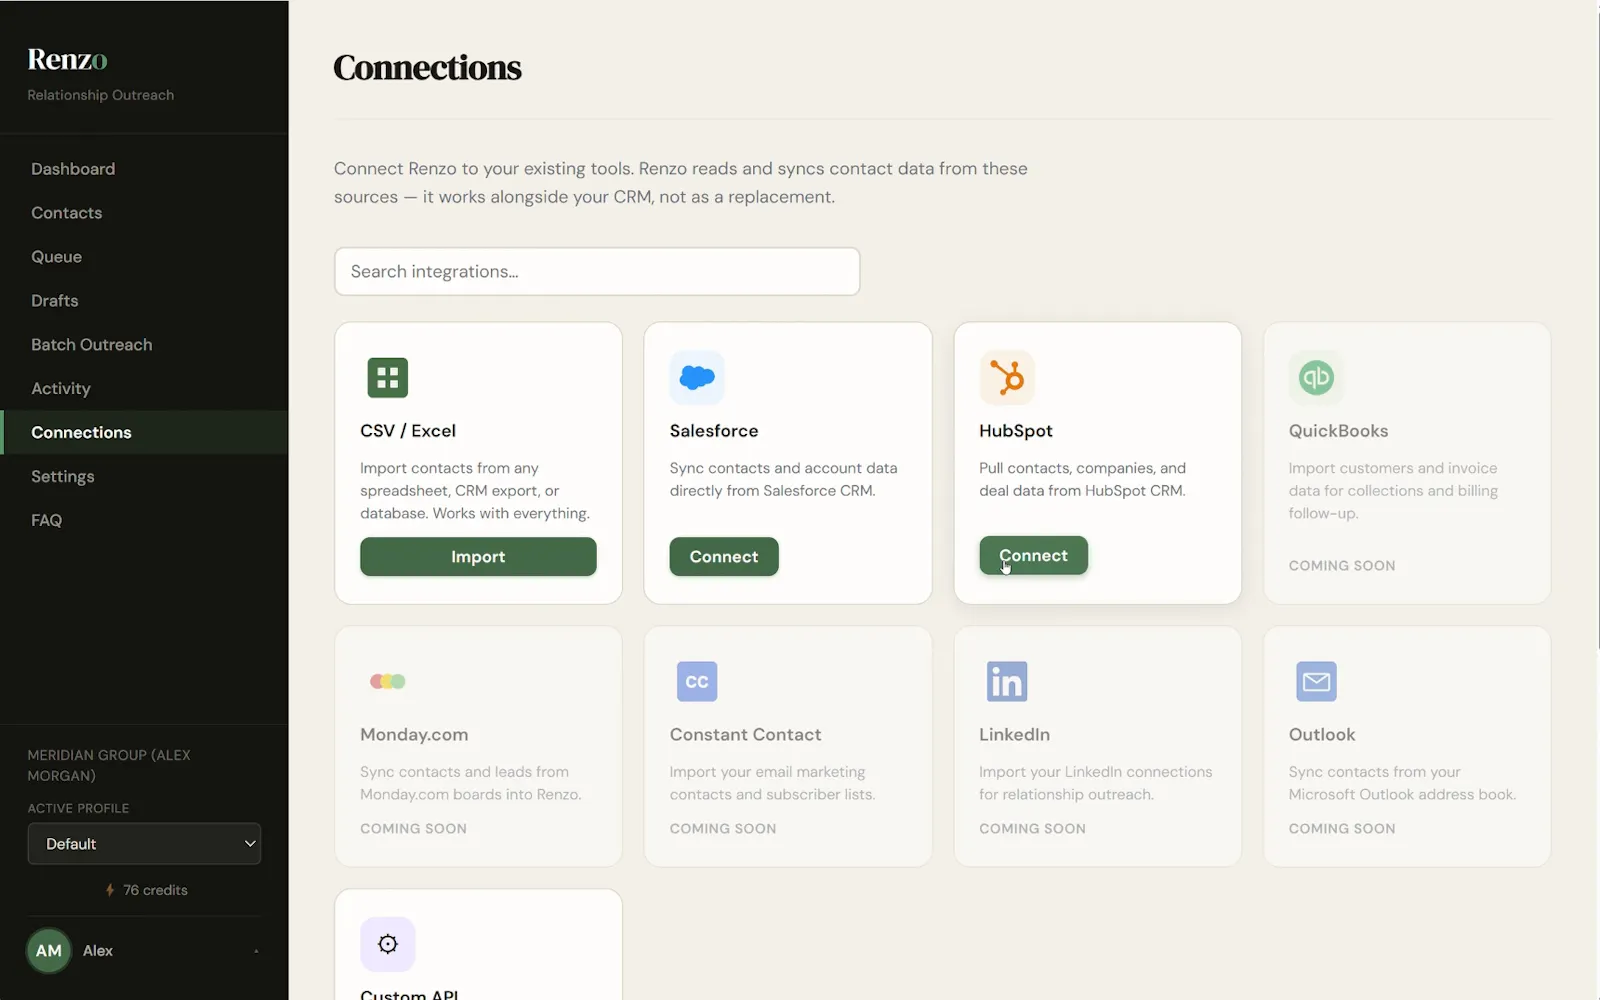Click the HubSpot sprocket icon
Image resolution: width=1600 pixels, height=1000 pixels.
pyautogui.click(x=1007, y=377)
